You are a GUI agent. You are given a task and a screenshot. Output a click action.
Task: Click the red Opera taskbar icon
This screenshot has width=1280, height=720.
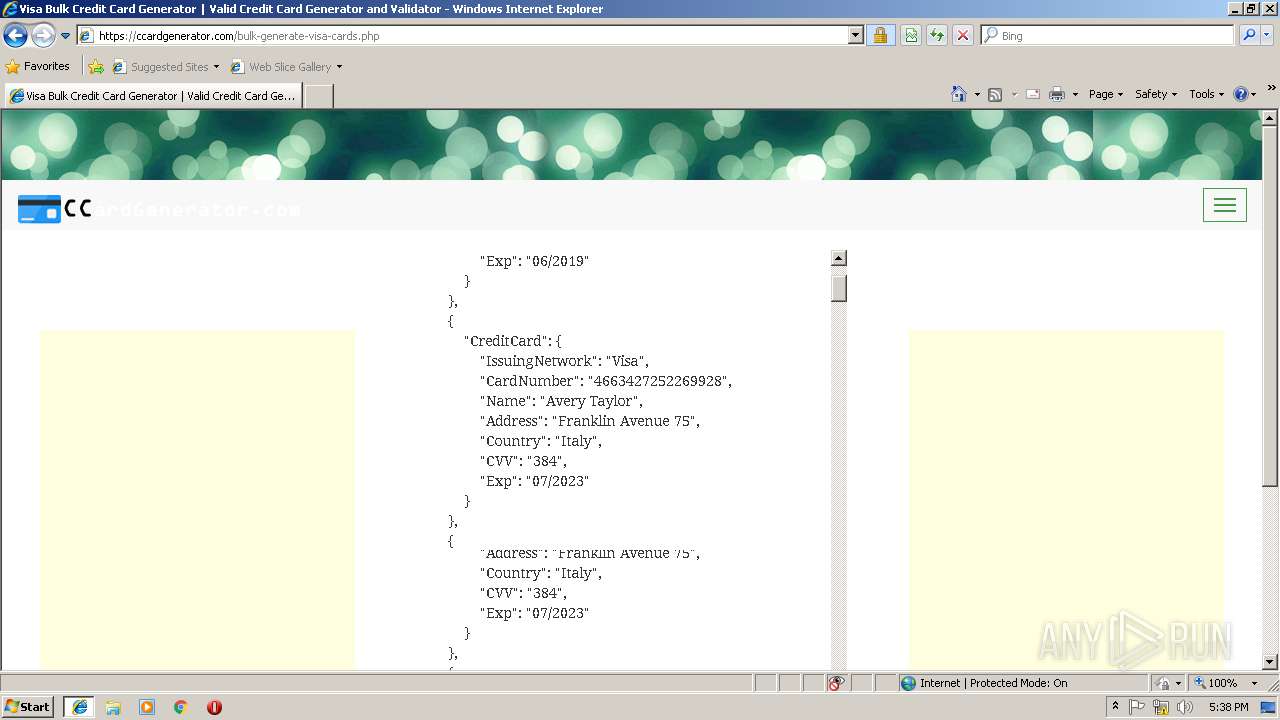click(214, 707)
